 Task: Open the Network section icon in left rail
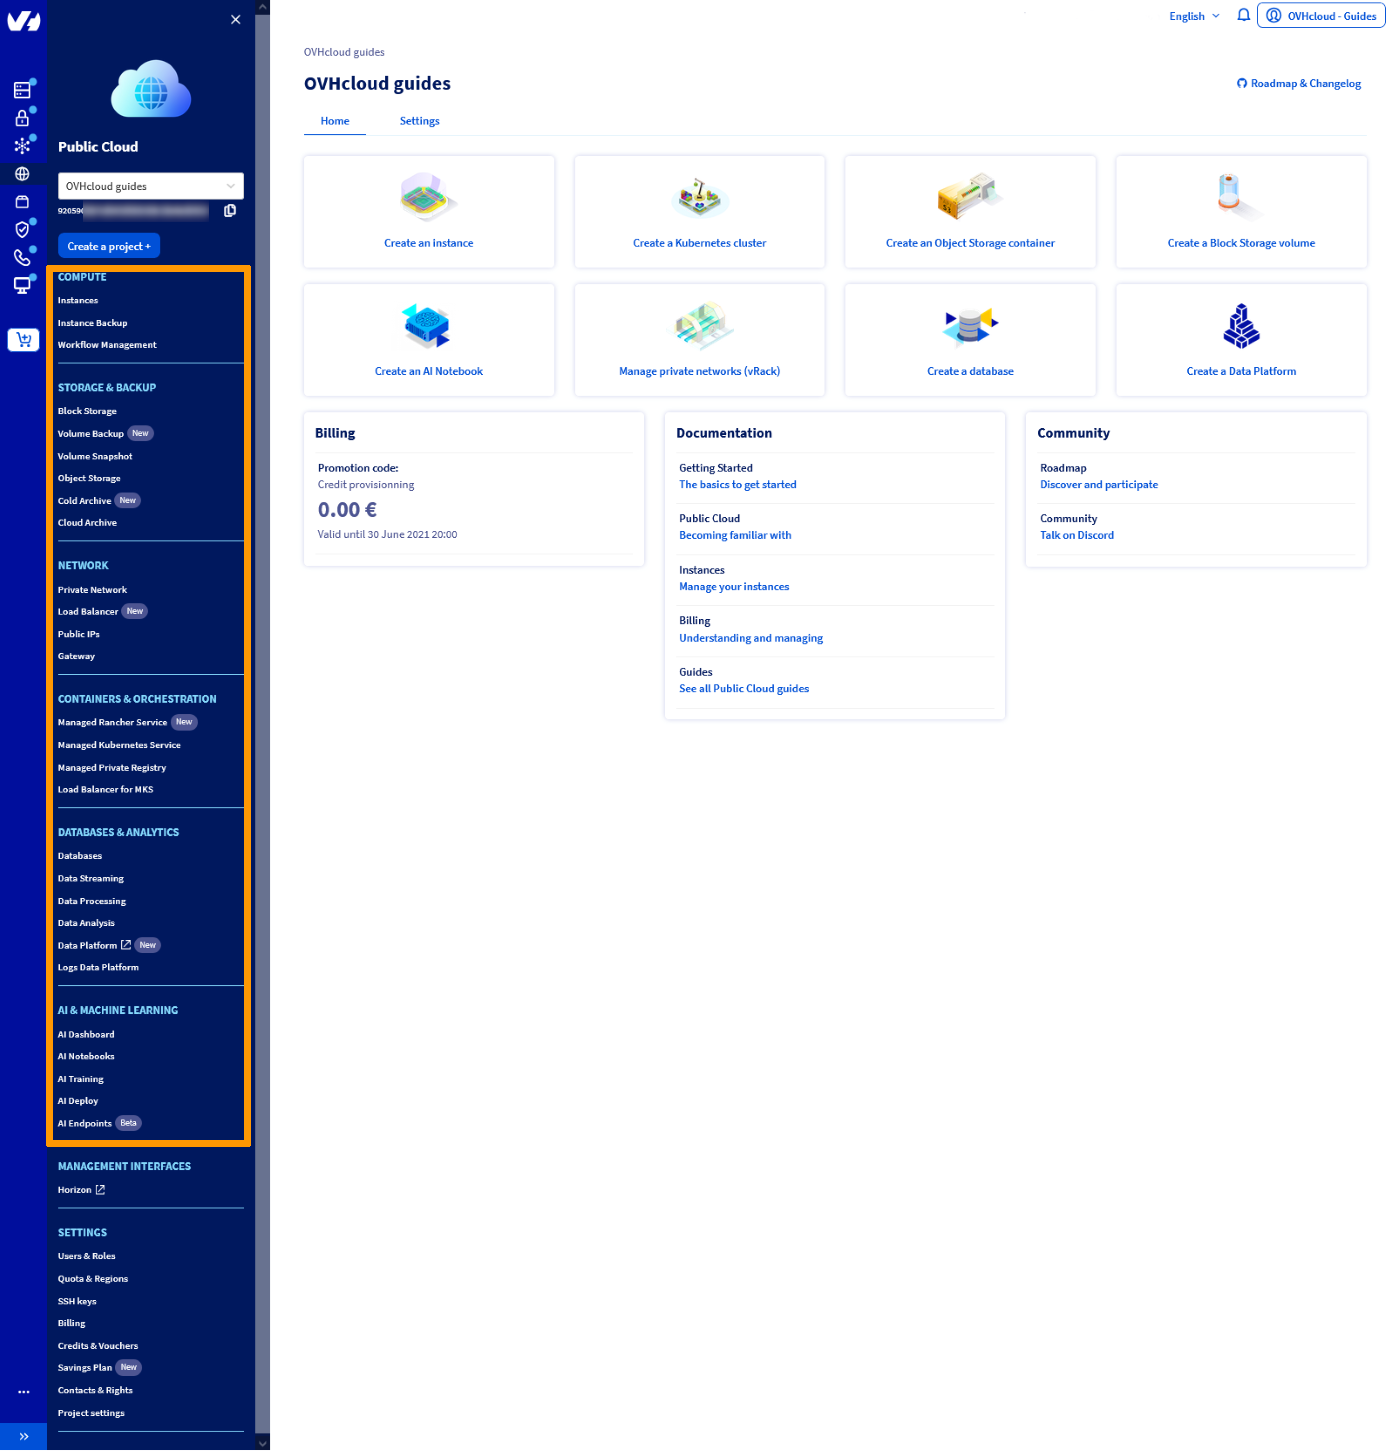(x=22, y=145)
